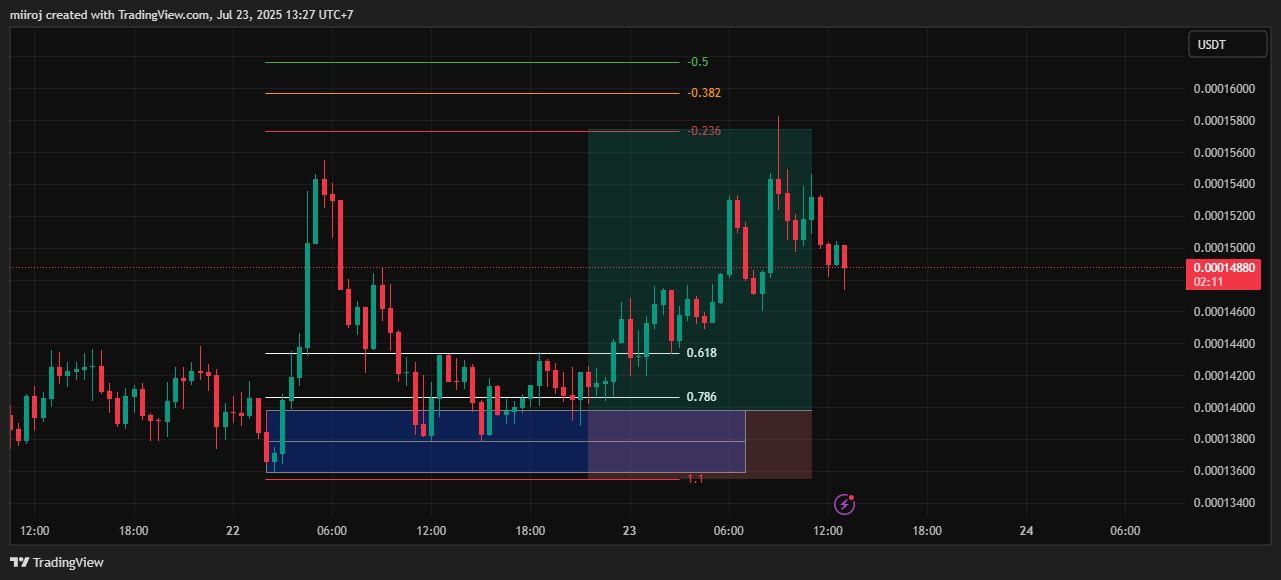Click the 0.00013600 price axis value
This screenshot has height=580, width=1281.
pyautogui.click(x=1225, y=471)
